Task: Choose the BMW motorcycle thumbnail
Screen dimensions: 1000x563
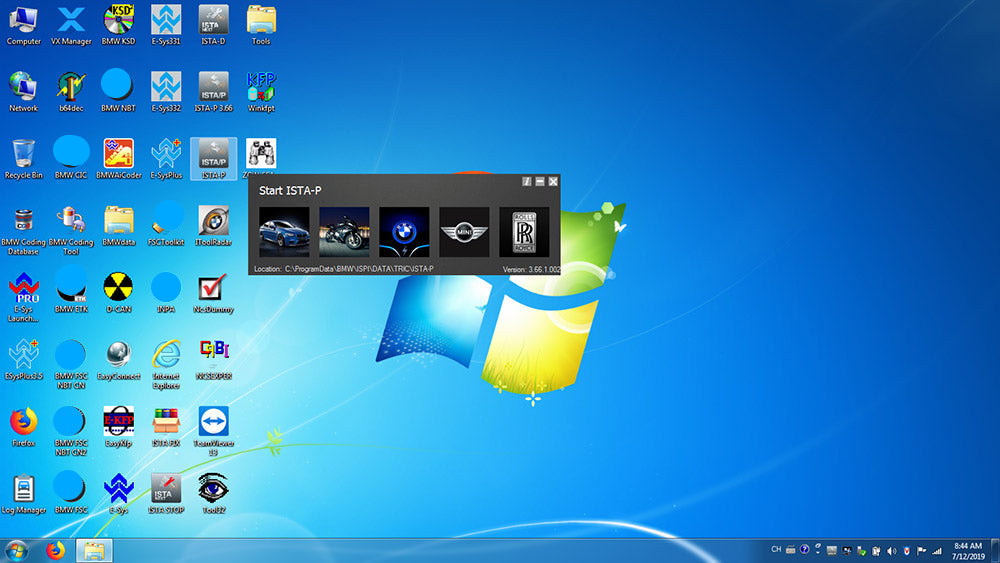Action: click(344, 232)
